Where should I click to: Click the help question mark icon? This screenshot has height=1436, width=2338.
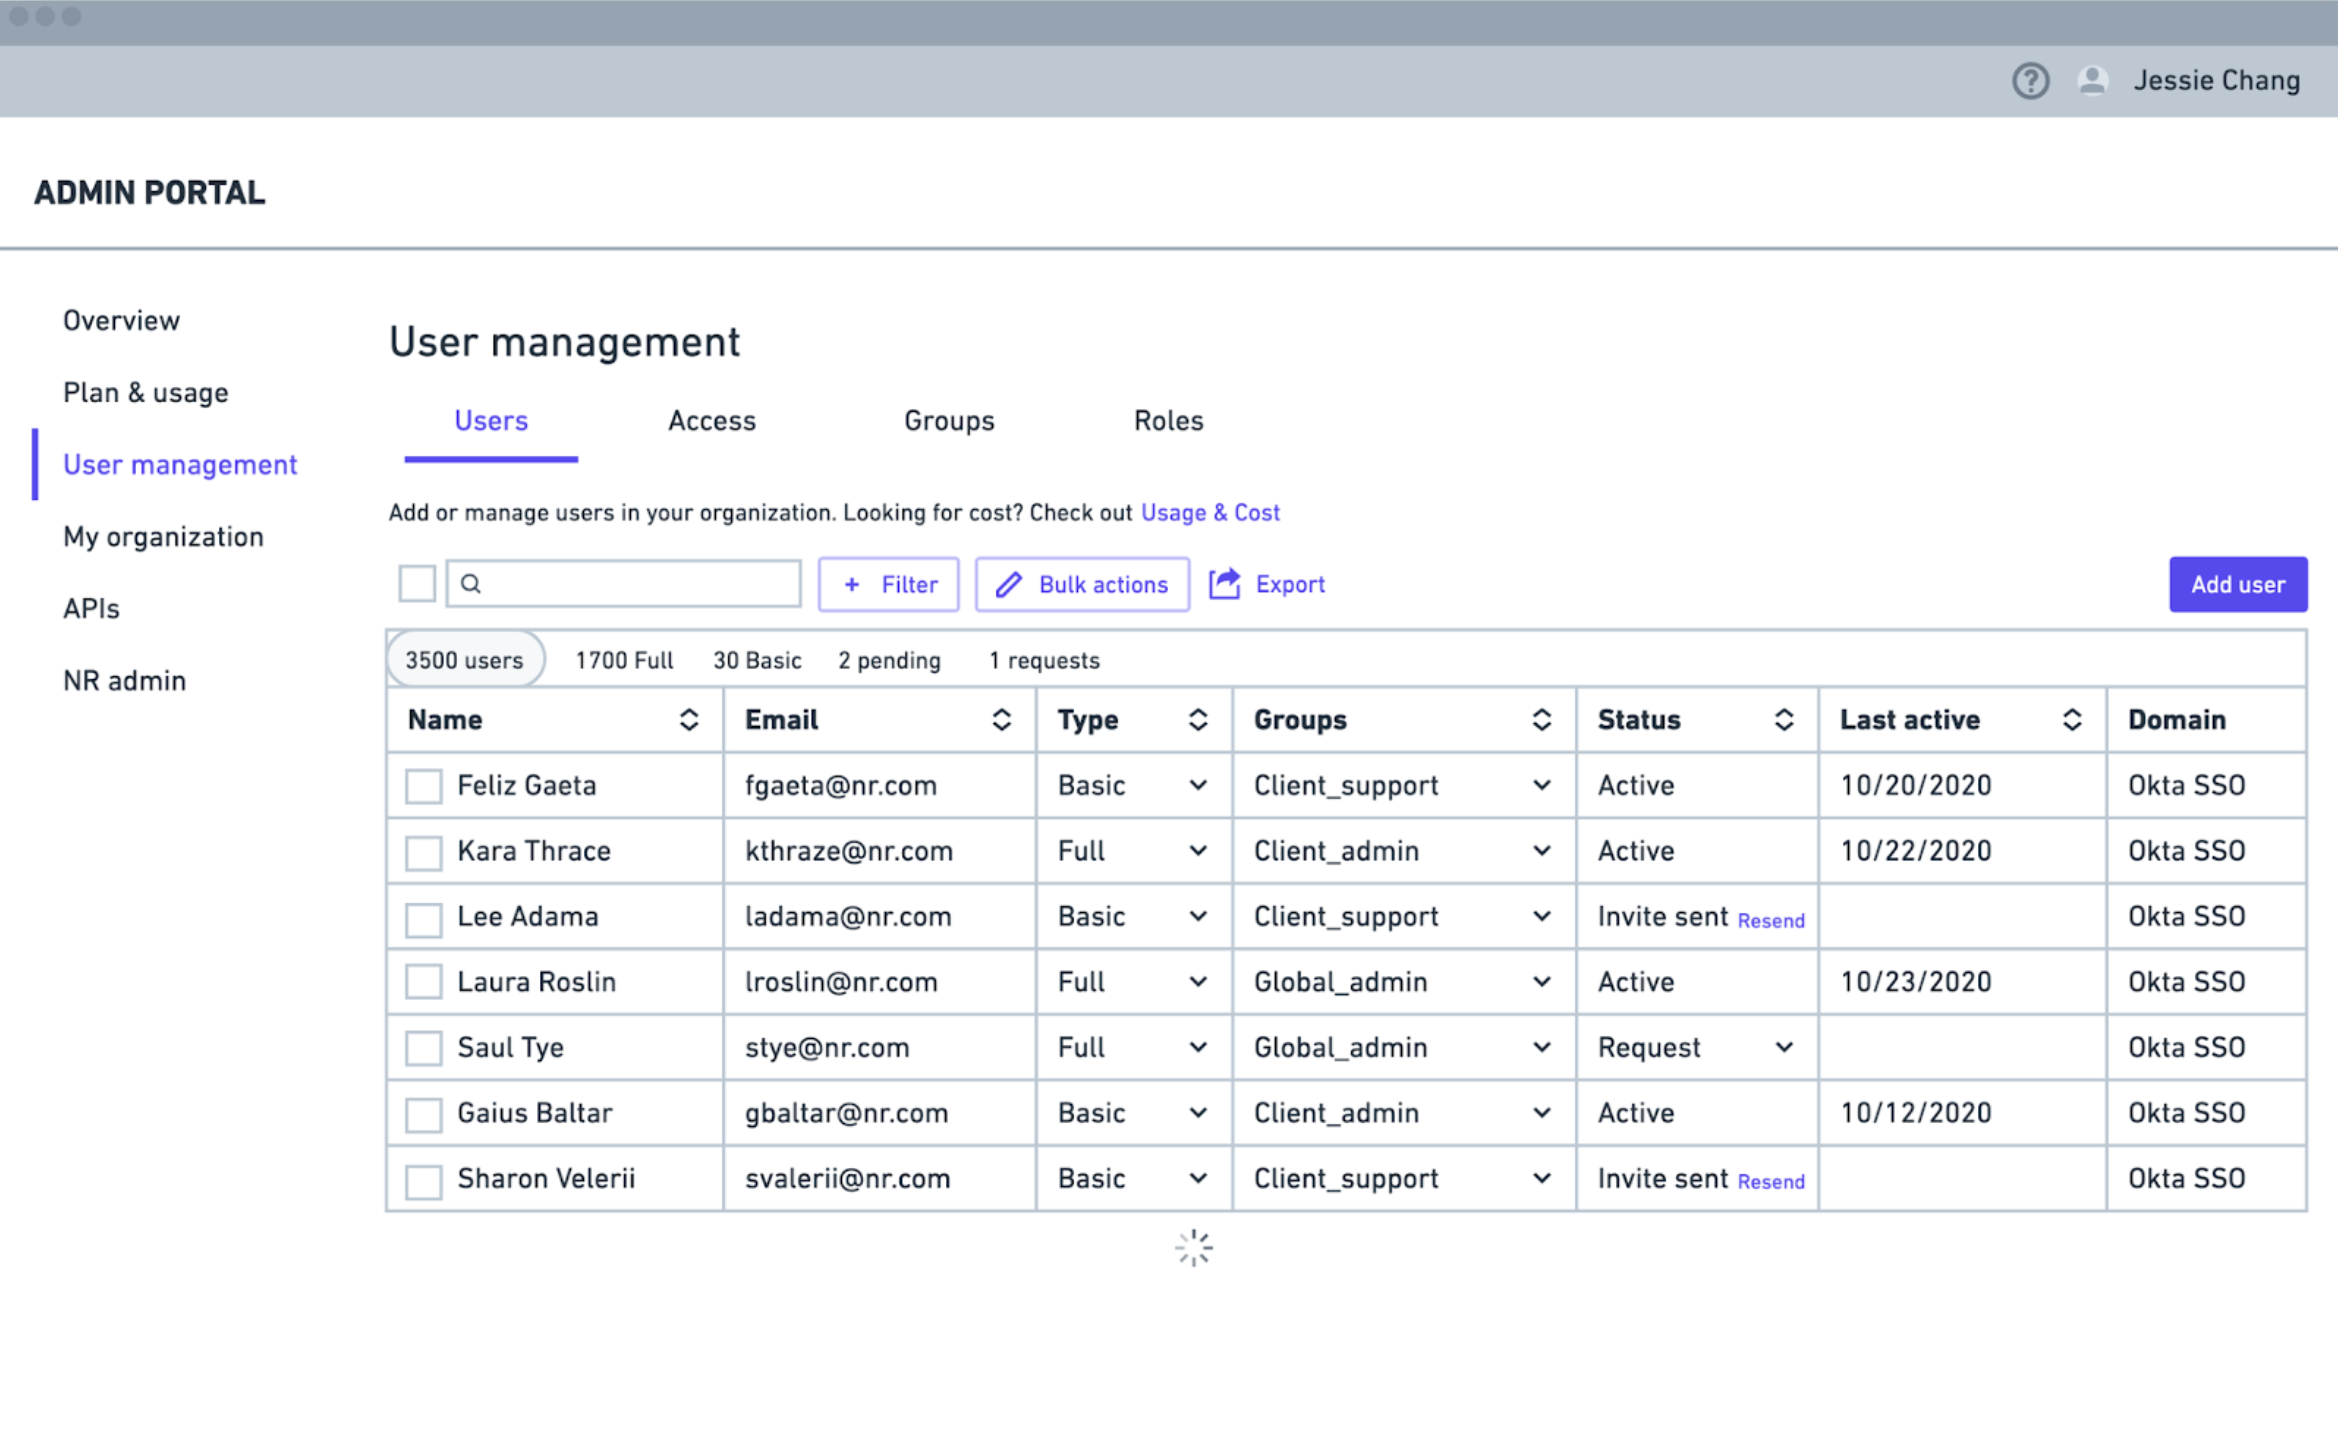[x=2030, y=80]
